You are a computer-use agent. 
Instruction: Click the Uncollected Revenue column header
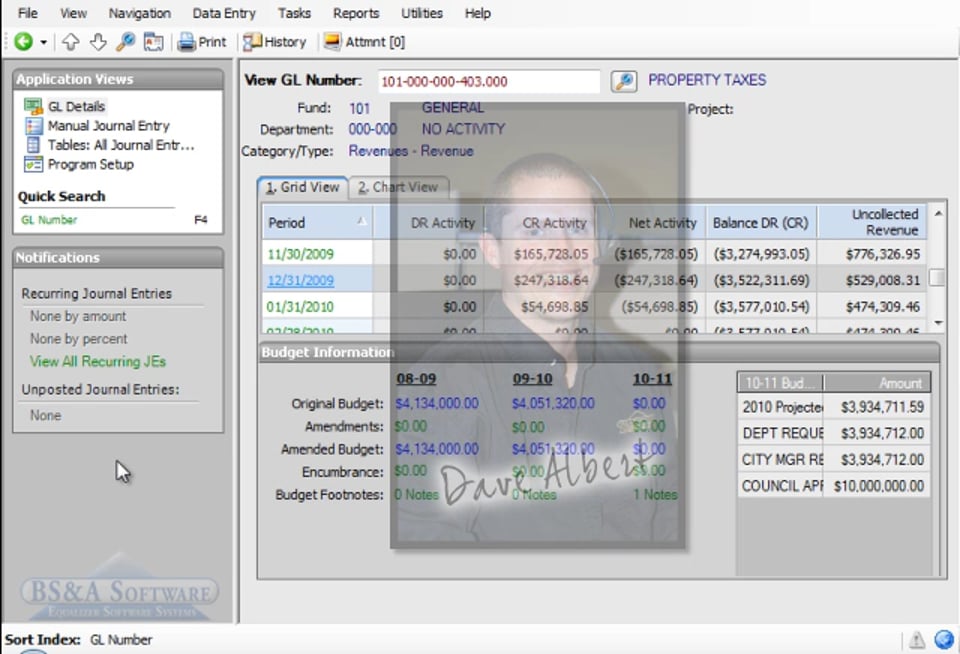pyautogui.click(x=871, y=222)
